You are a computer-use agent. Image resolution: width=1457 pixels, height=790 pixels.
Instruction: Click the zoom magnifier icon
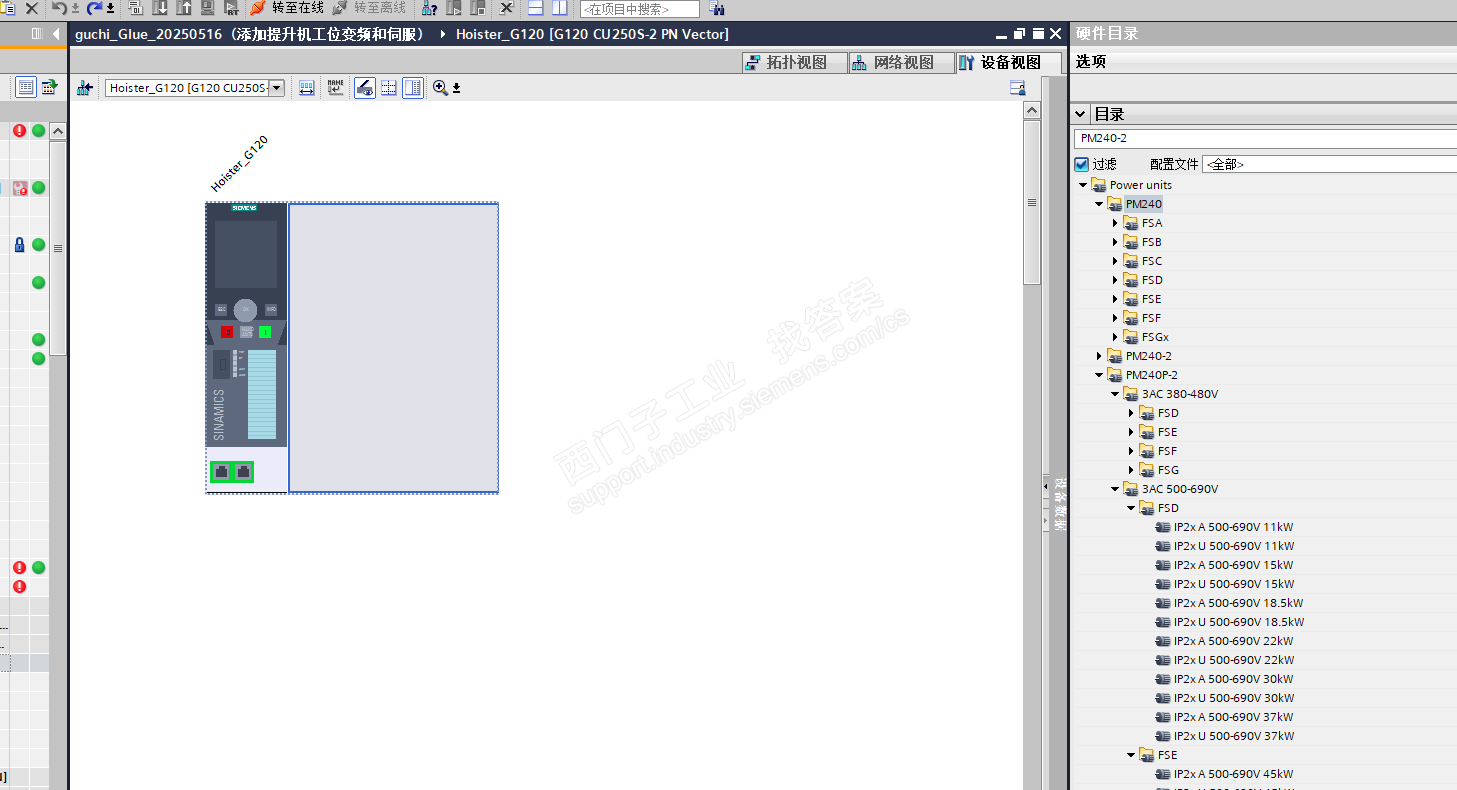click(x=440, y=88)
